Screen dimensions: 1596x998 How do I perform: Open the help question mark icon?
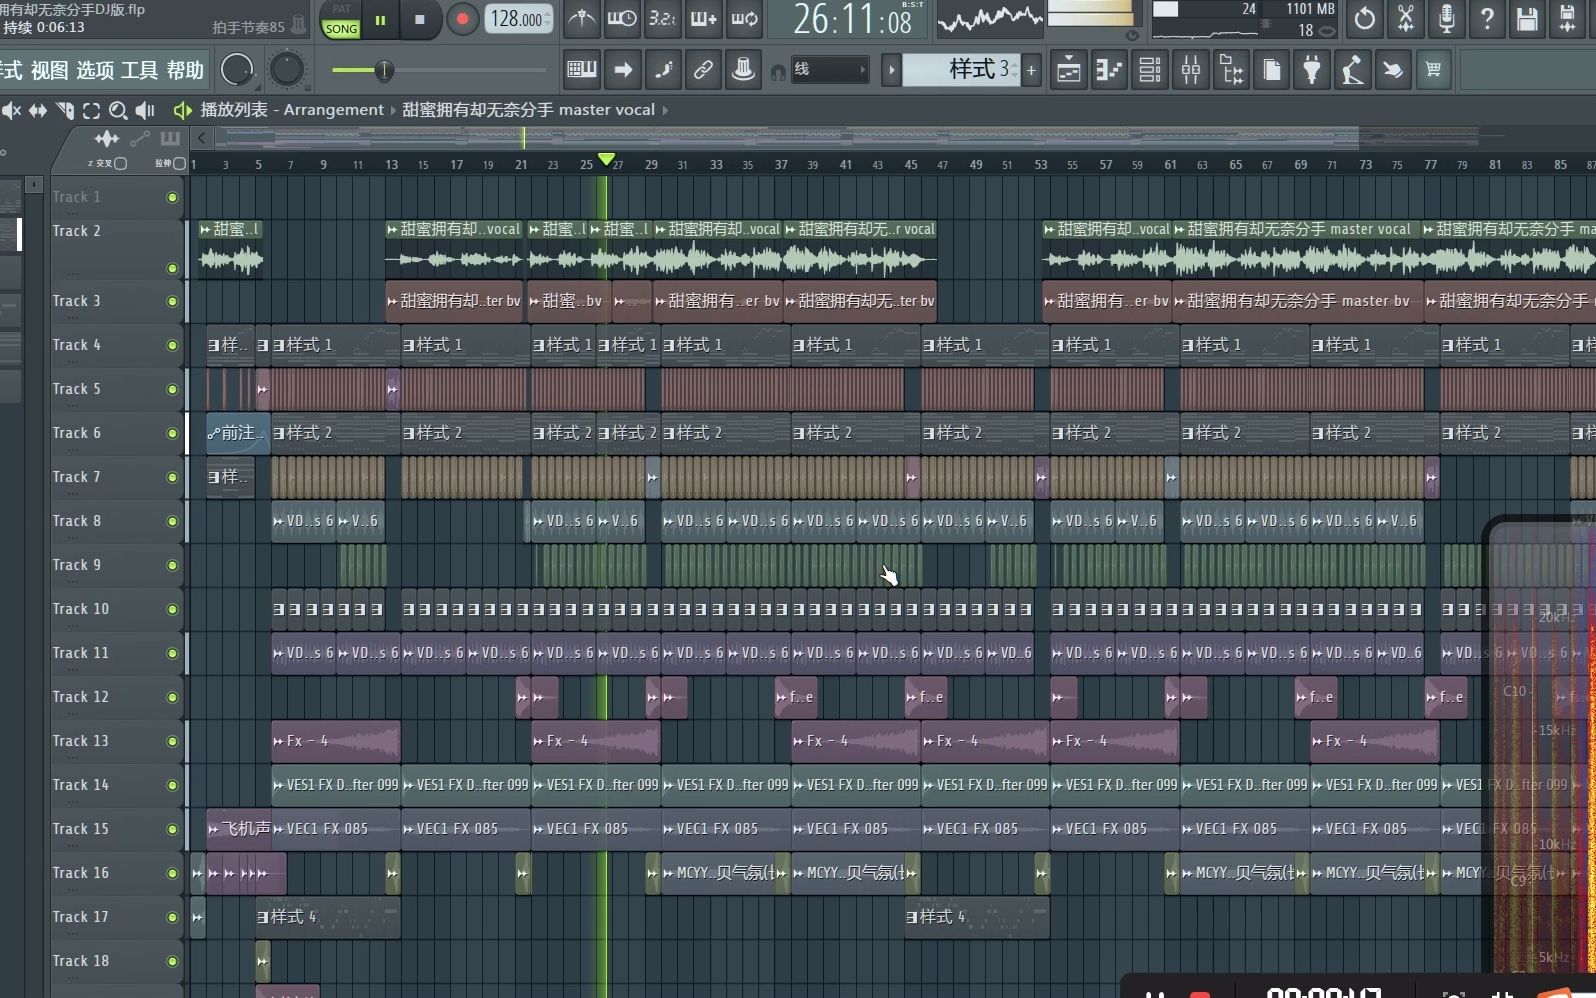[1487, 19]
